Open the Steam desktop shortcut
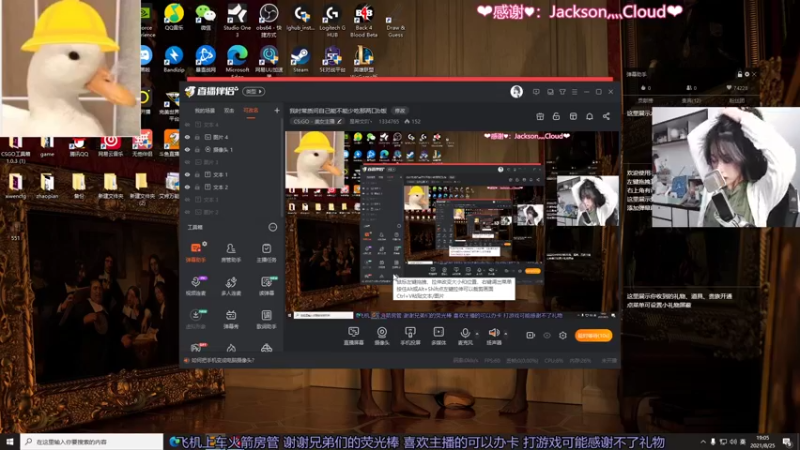800x450 pixels. [300, 60]
